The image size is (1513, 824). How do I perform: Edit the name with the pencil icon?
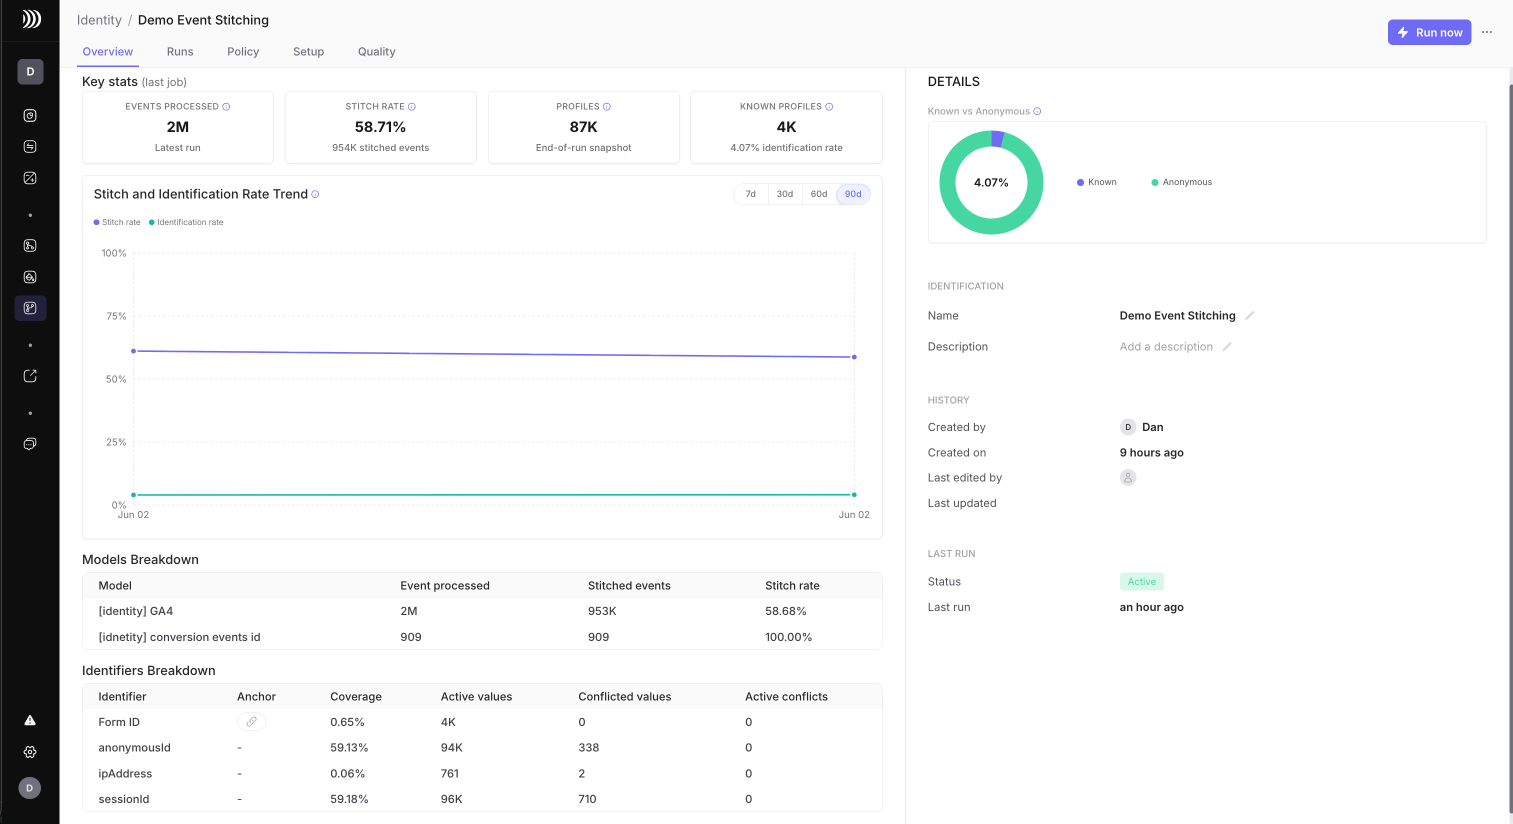pyautogui.click(x=1249, y=316)
